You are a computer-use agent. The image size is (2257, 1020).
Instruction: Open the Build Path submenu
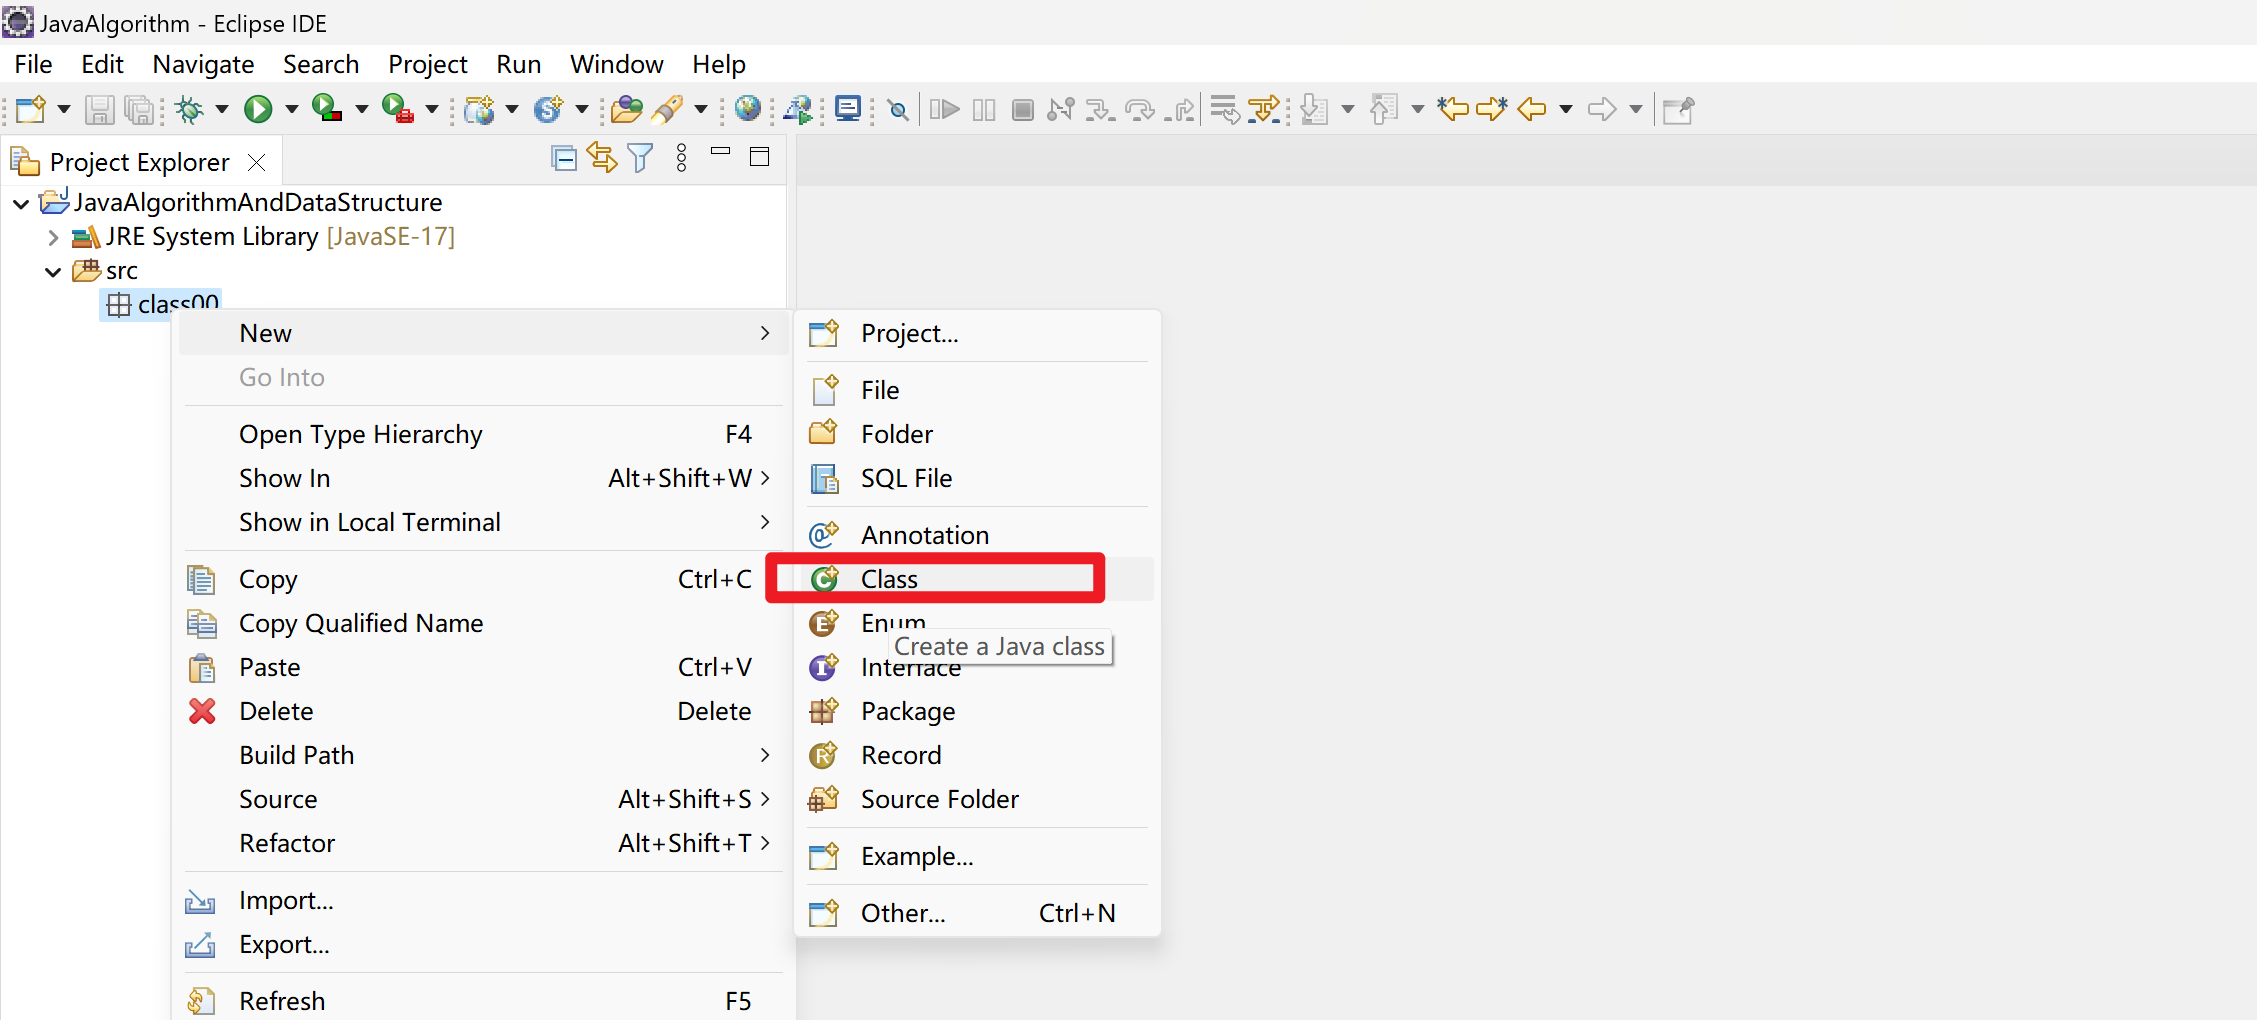tap(482, 755)
